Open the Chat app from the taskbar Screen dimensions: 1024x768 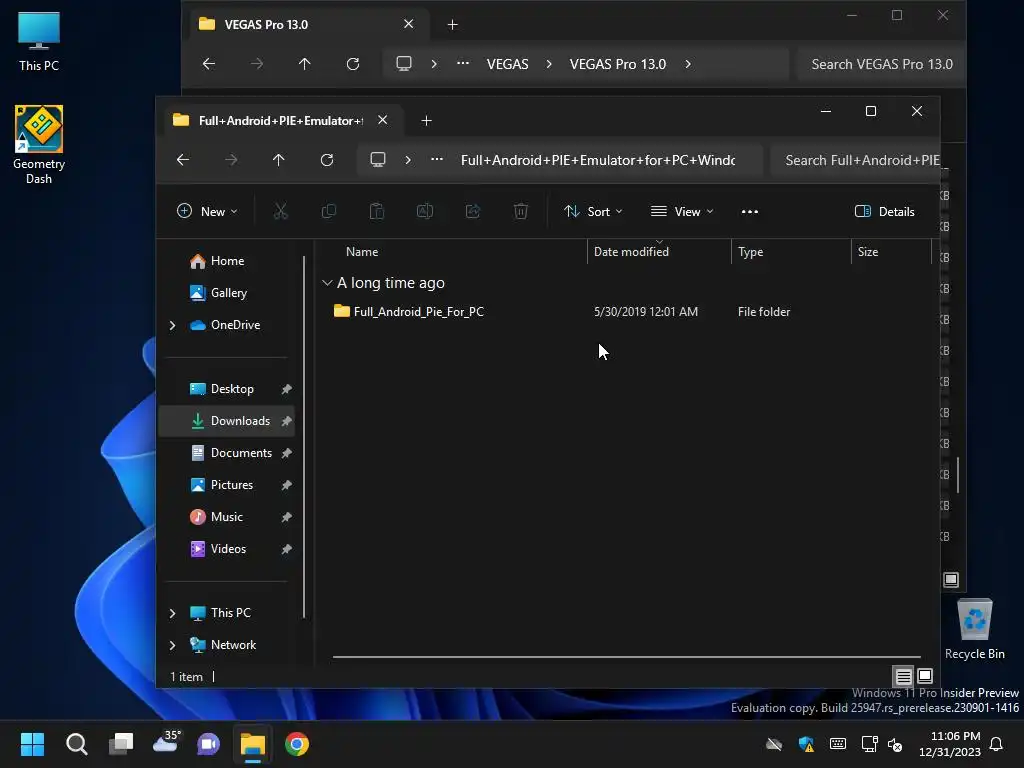pos(208,744)
